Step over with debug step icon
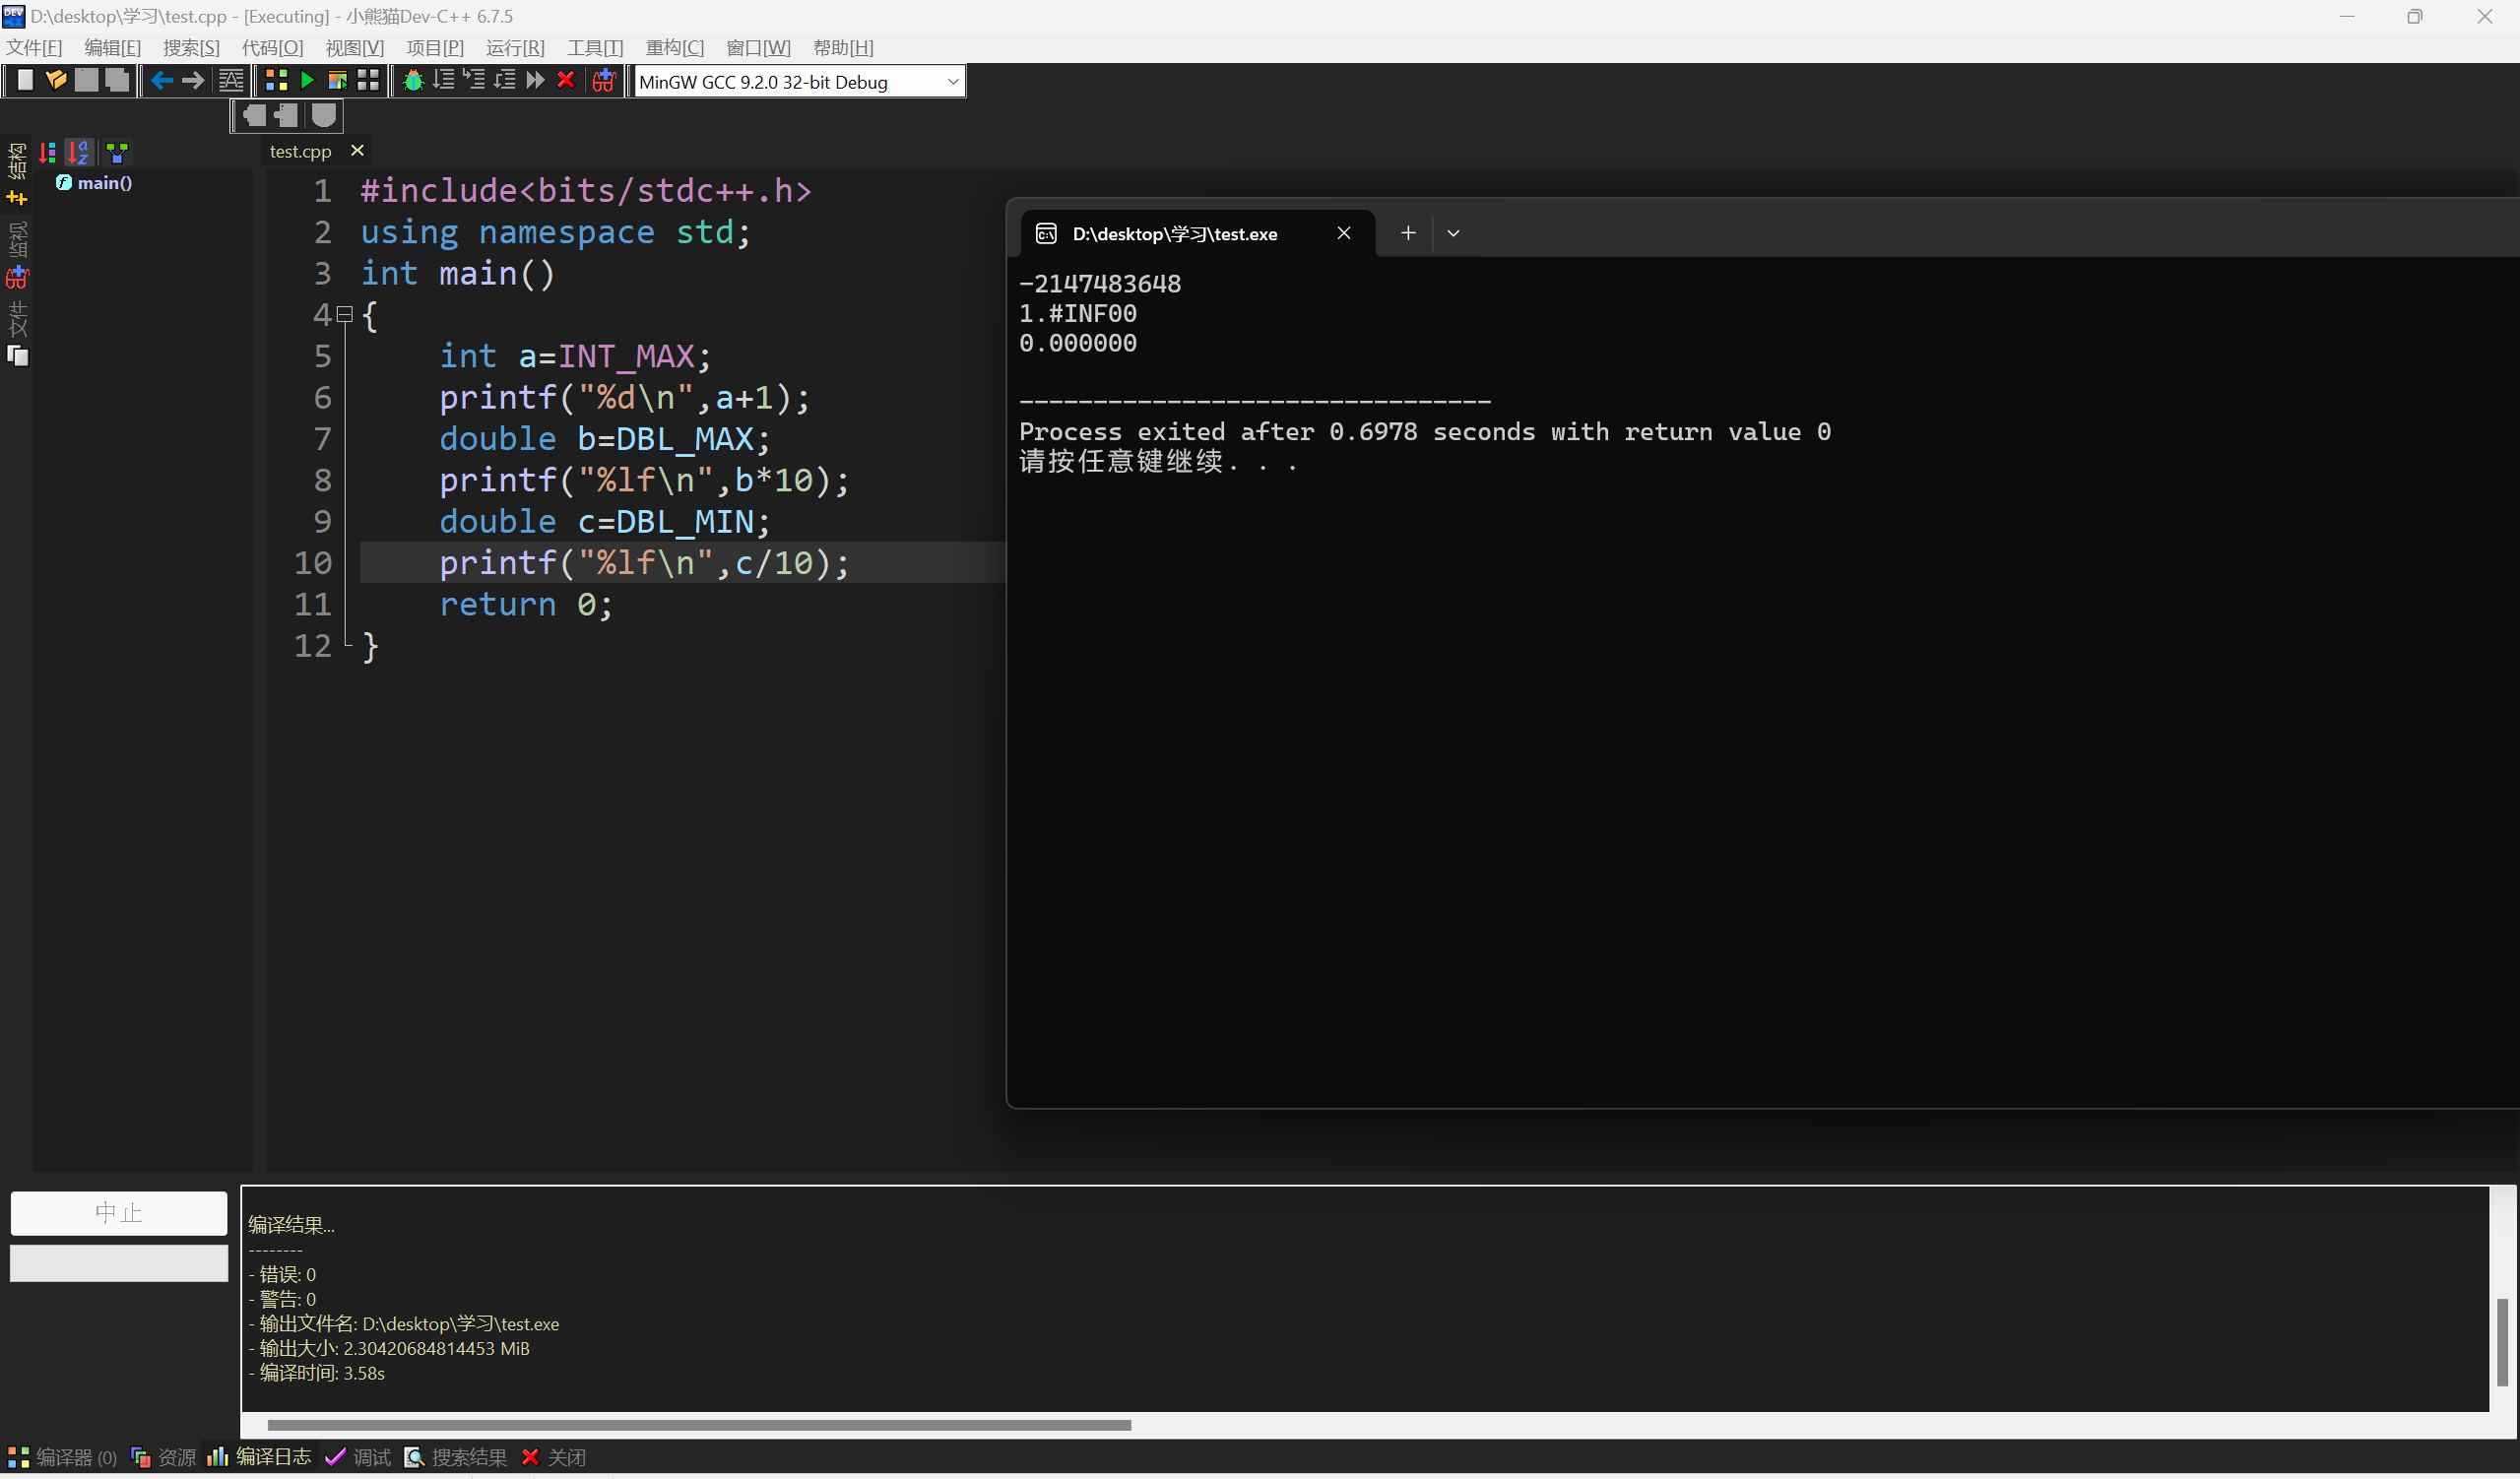Image resolution: width=2520 pixels, height=1479 pixels. (444, 81)
